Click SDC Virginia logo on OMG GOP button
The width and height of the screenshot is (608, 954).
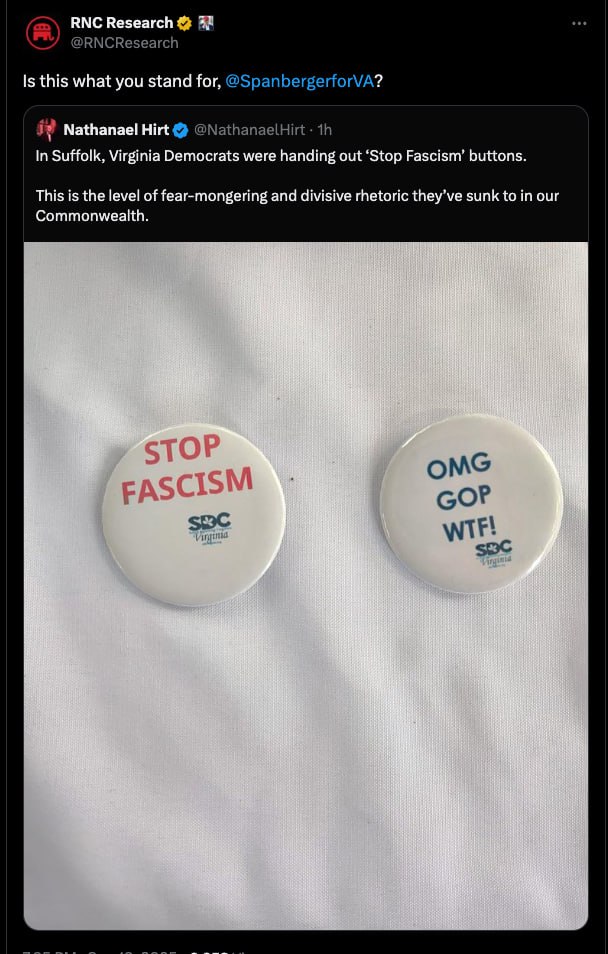494,554
